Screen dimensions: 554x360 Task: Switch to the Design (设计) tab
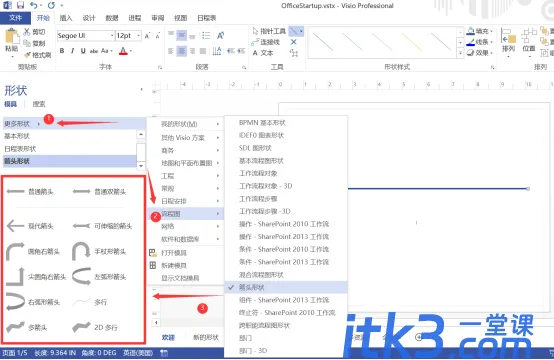click(x=89, y=18)
